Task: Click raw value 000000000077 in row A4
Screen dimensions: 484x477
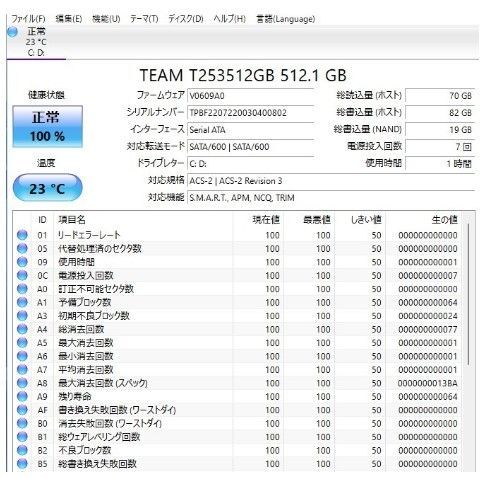Action: (428, 329)
